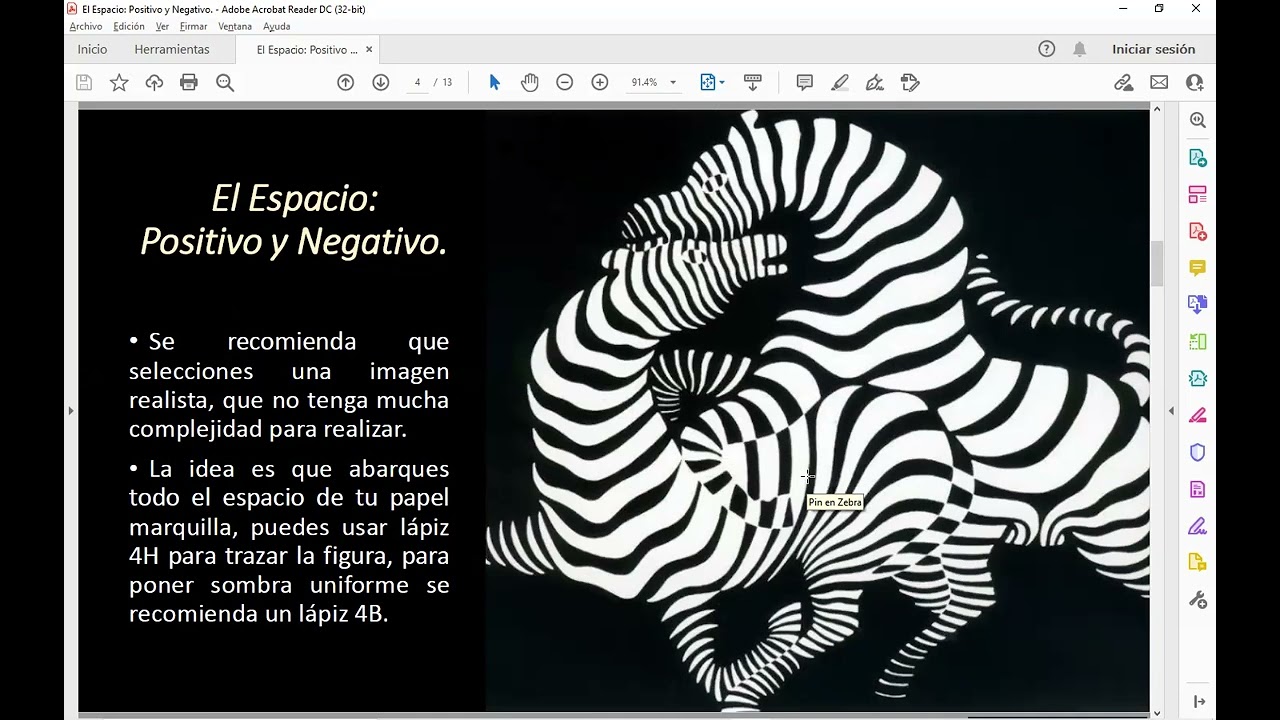Viewport: 1280px width, 720px height.
Task: Share a link to this file
Action: coord(1124,83)
